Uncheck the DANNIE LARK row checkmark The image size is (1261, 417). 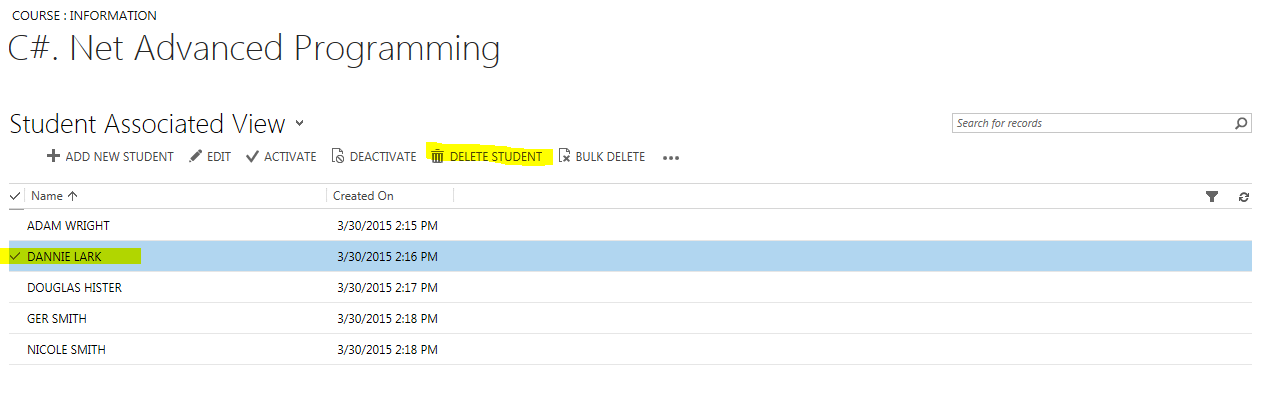click(15, 257)
